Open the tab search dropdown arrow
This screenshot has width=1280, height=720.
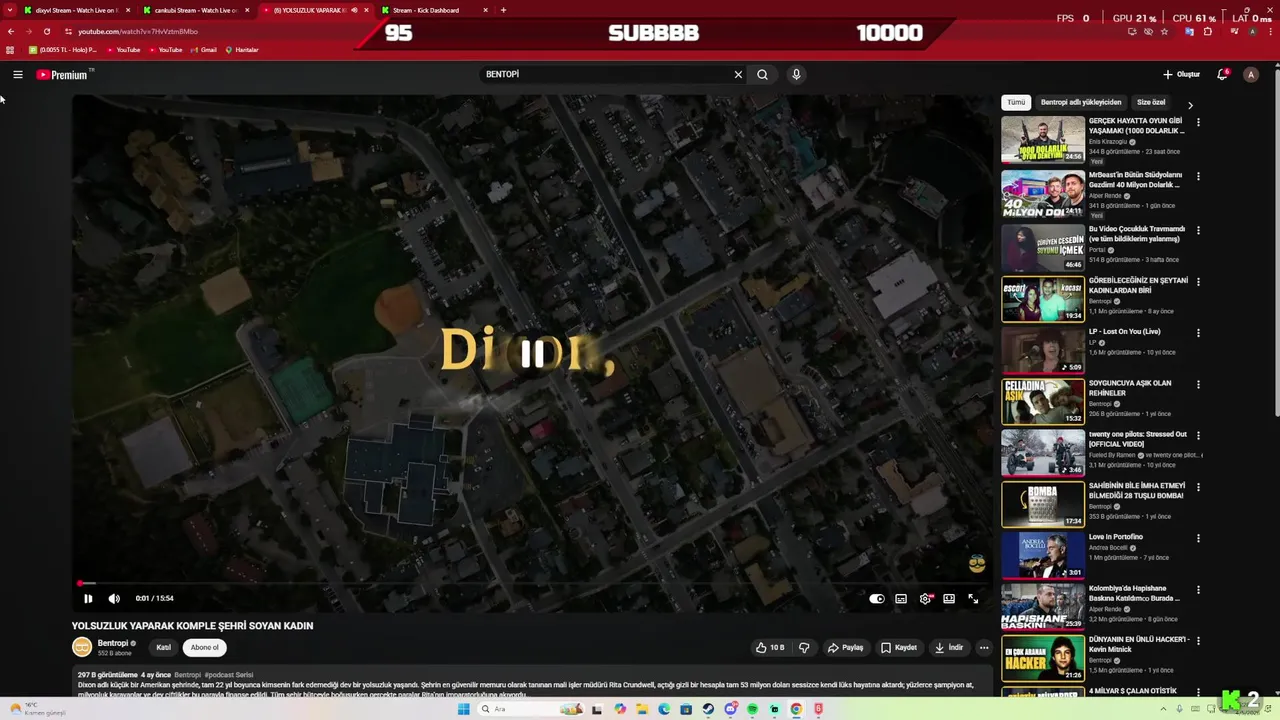click(11, 10)
